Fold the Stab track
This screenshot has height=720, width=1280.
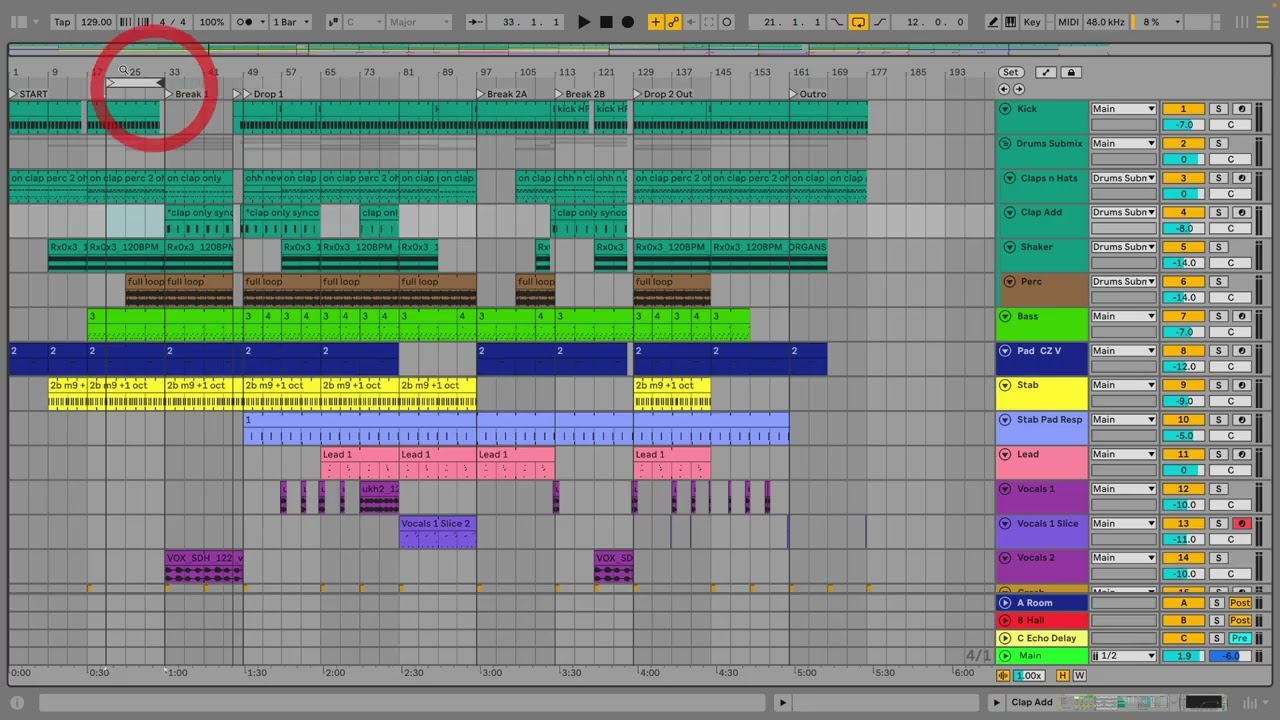[x=1005, y=385]
